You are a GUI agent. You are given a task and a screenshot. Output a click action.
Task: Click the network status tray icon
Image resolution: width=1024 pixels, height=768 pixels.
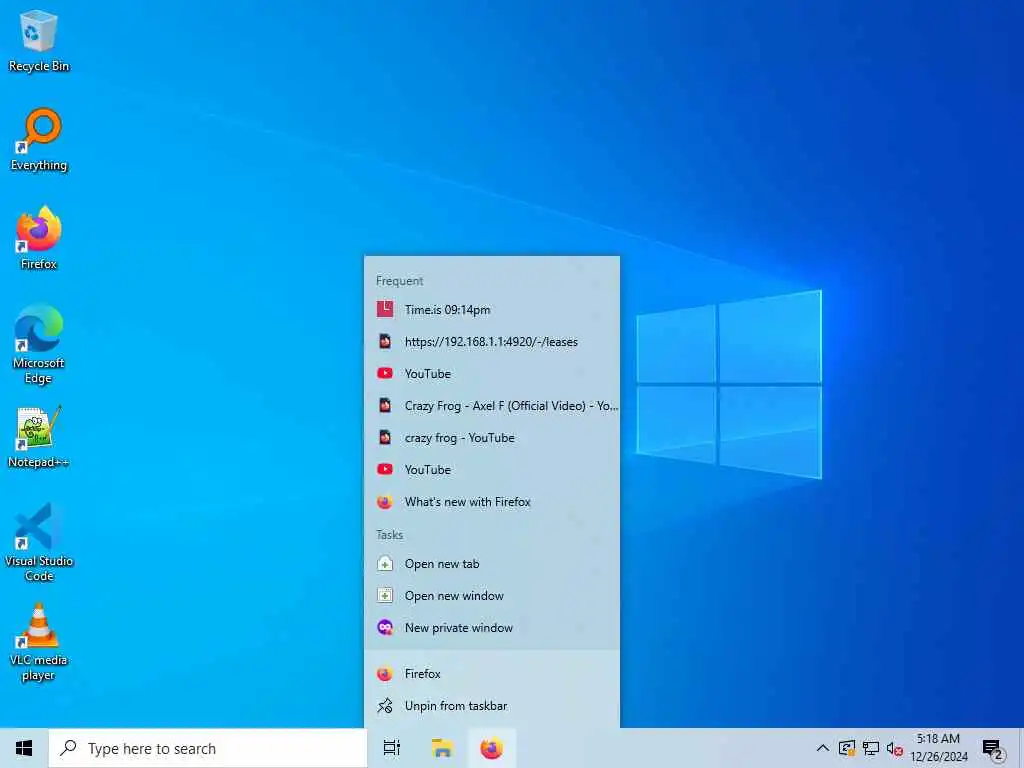click(x=871, y=748)
